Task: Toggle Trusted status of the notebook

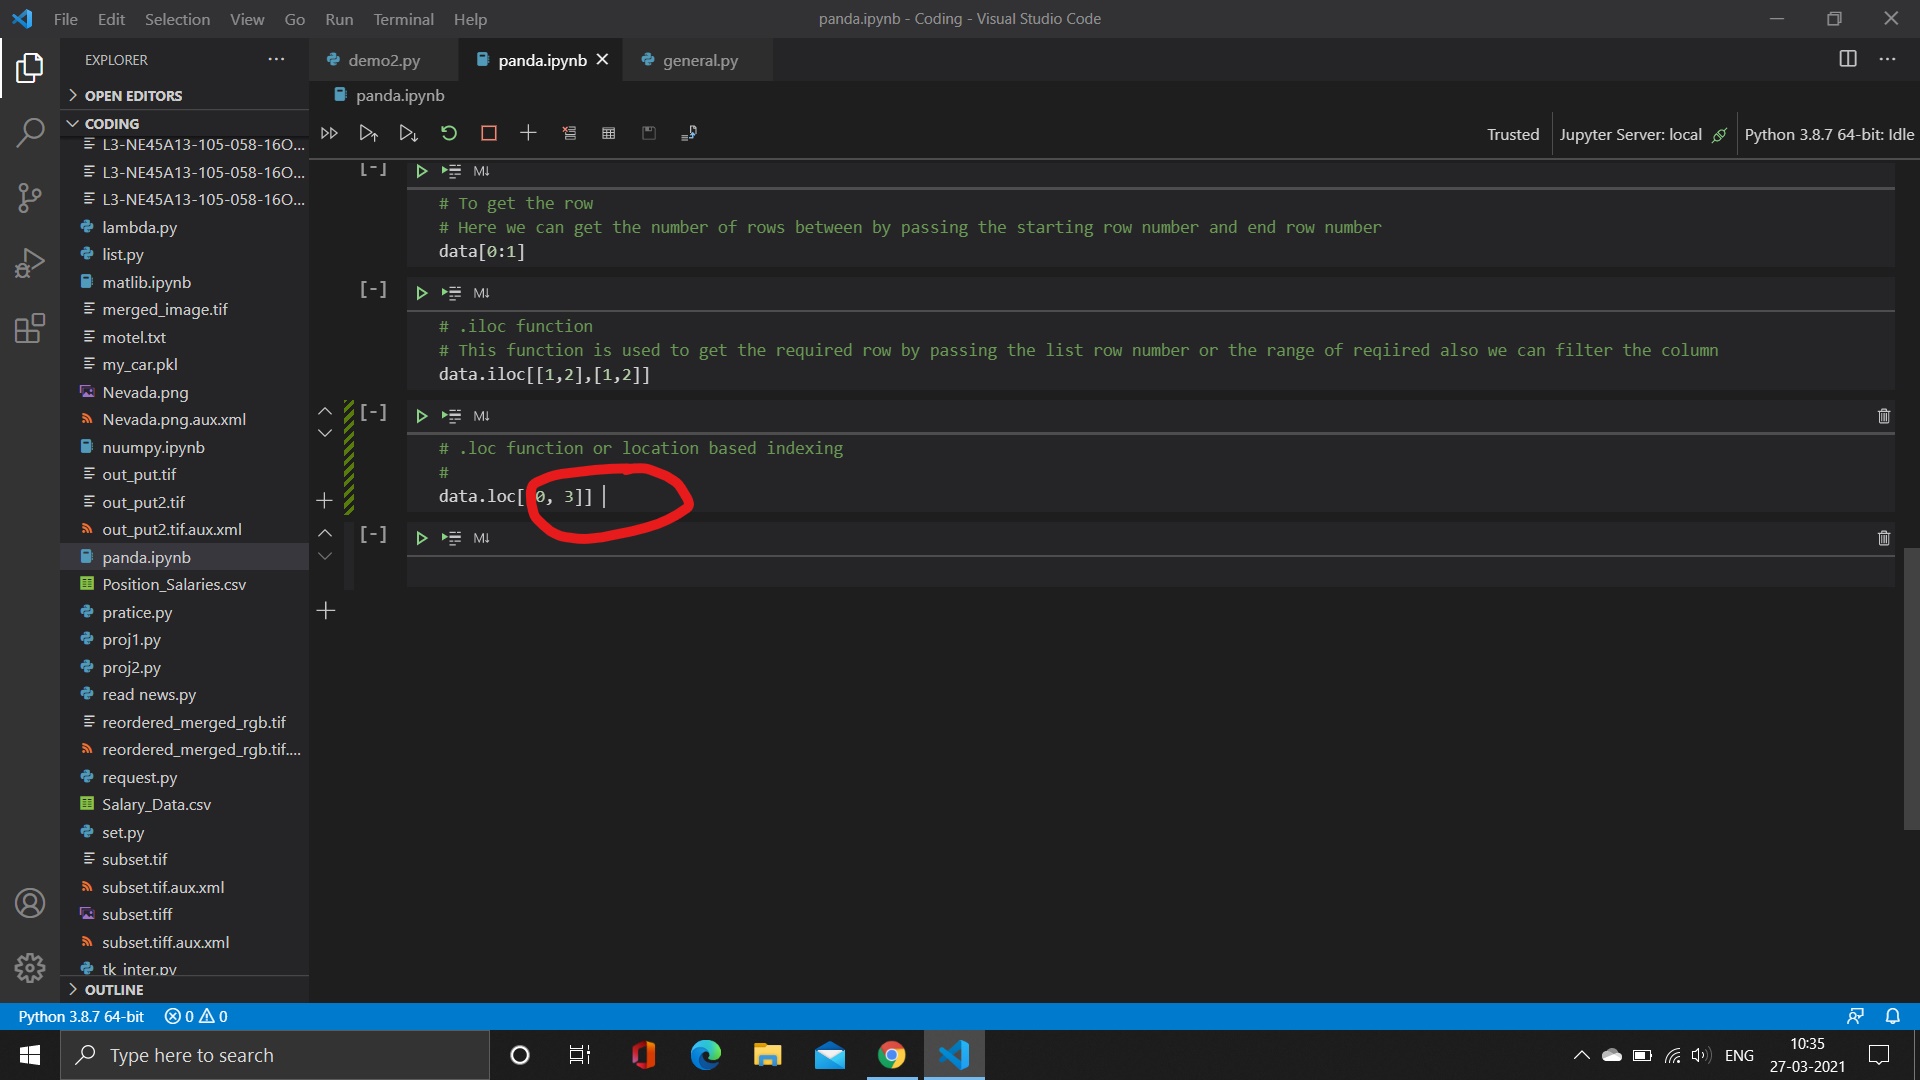Action: pyautogui.click(x=1512, y=133)
